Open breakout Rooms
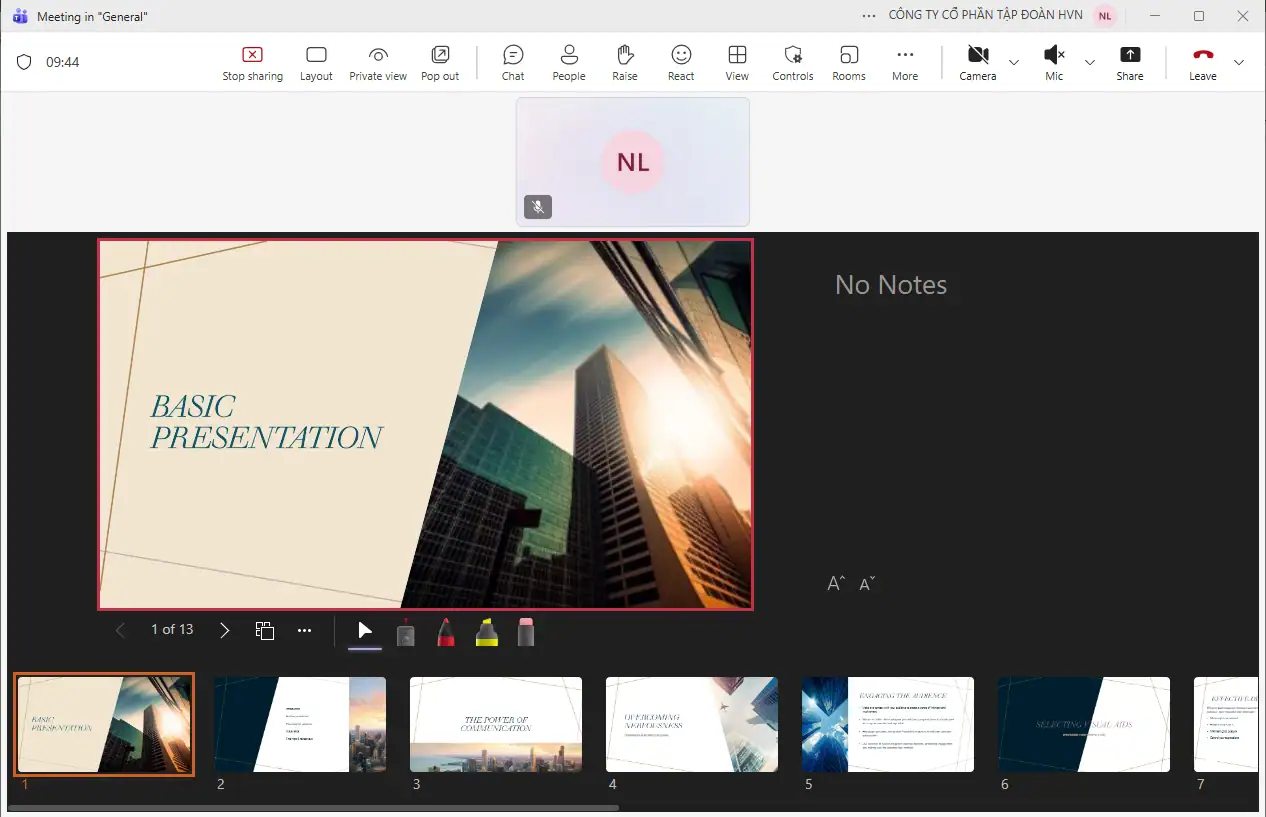The width and height of the screenshot is (1266, 817). tap(849, 63)
